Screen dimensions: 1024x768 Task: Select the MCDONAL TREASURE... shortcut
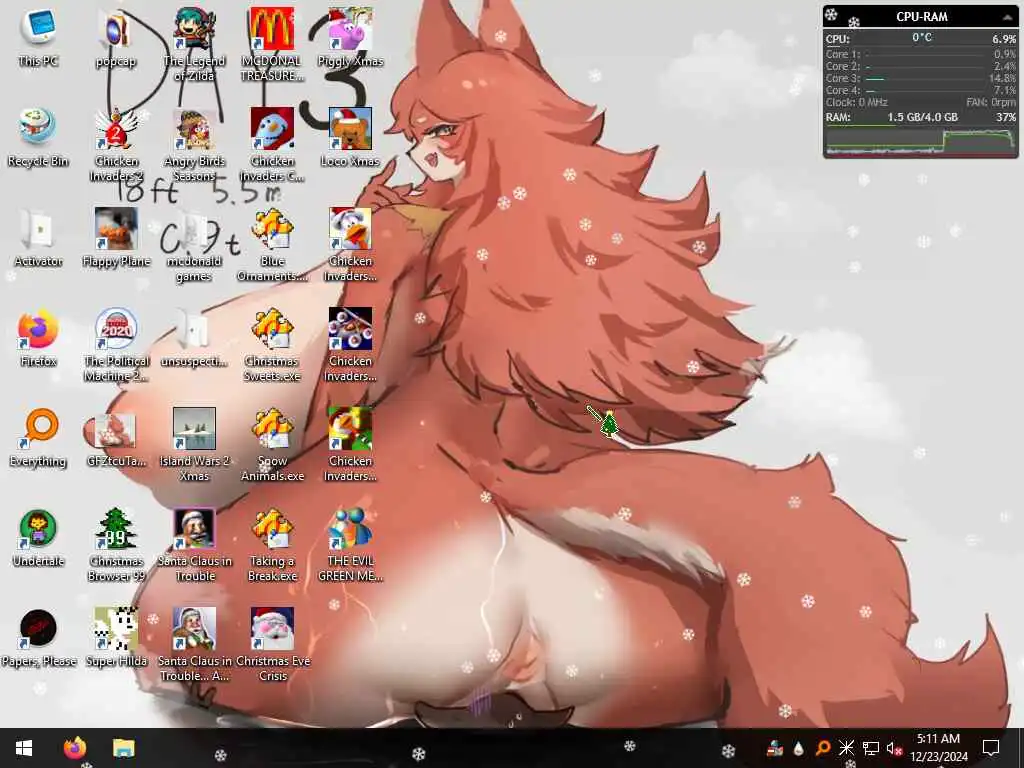[x=272, y=46]
